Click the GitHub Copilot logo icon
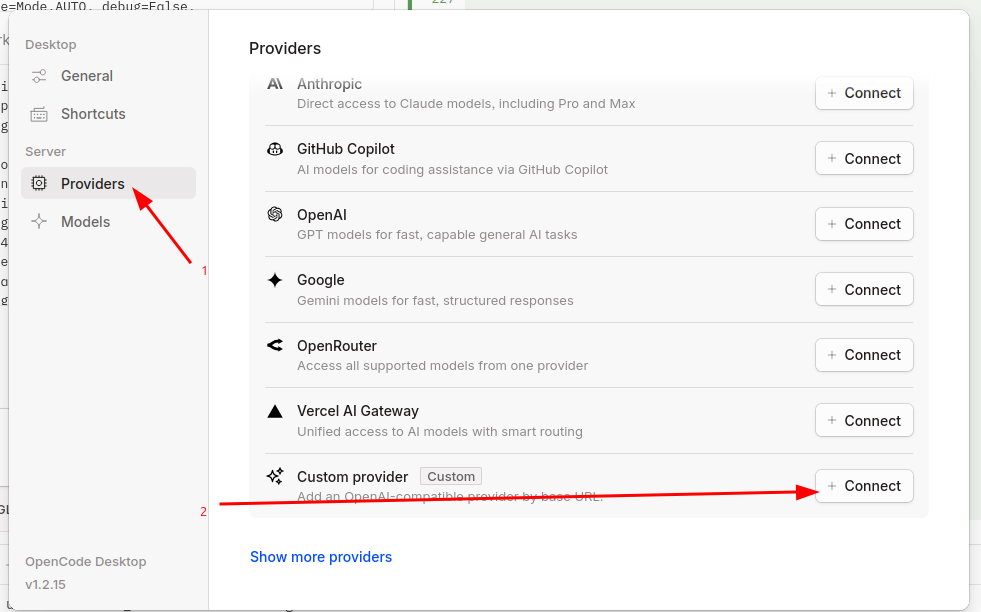 coord(275,149)
